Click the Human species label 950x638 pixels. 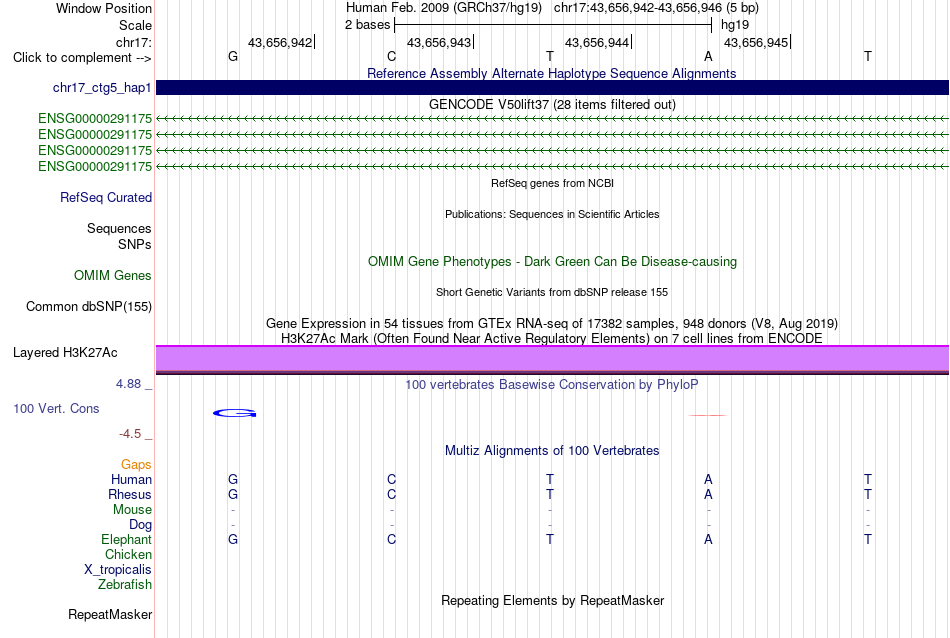click(131, 480)
